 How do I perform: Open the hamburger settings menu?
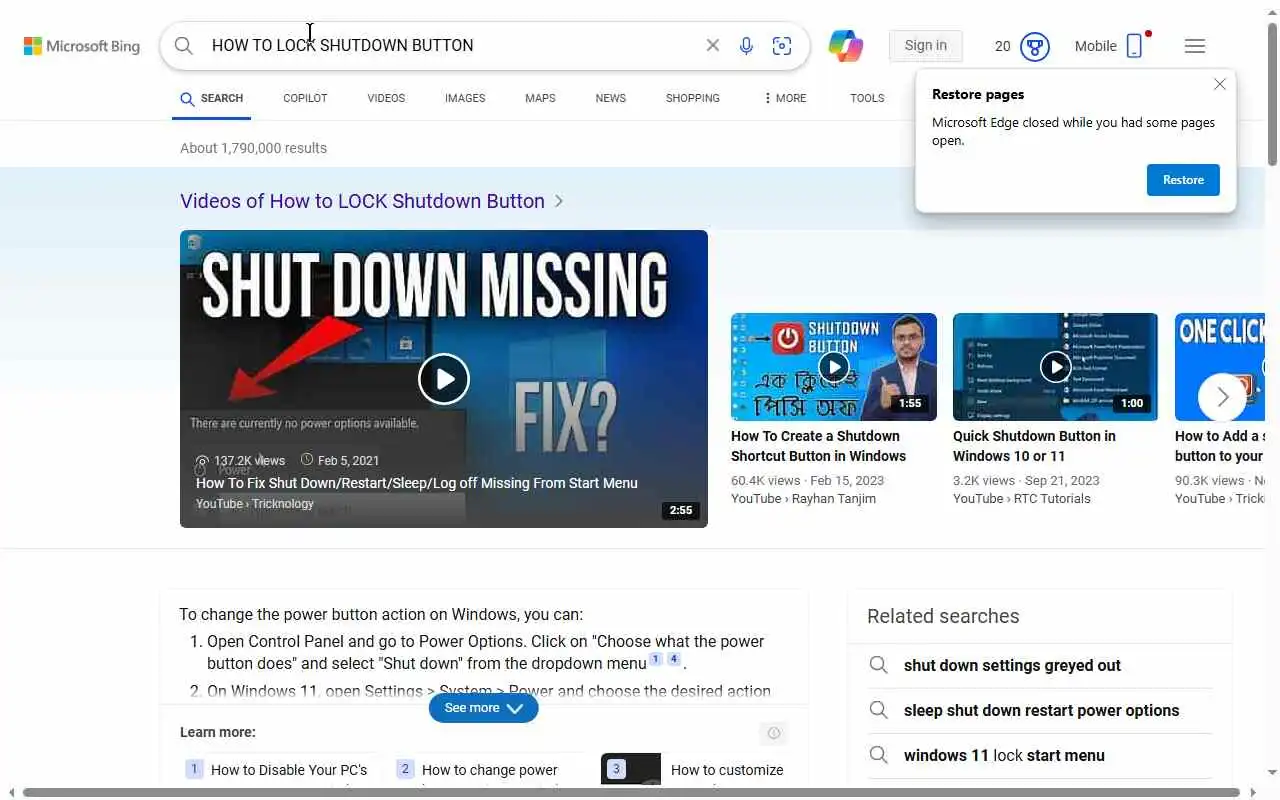pyautogui.click(x=1195, y=46)
